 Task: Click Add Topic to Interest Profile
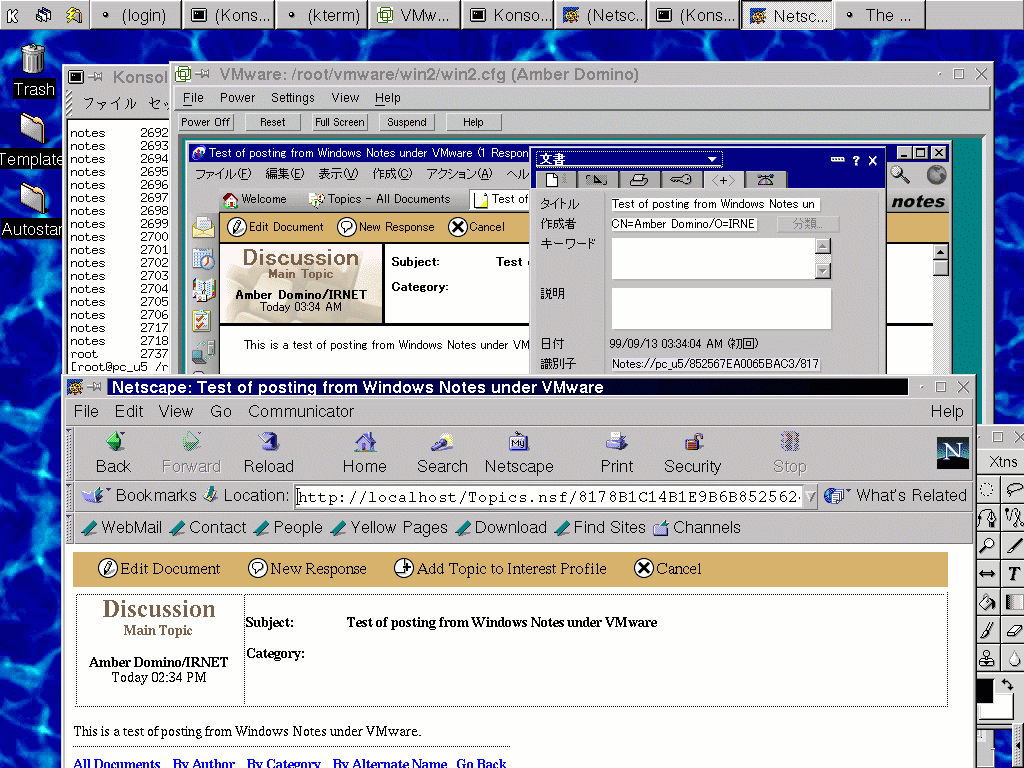(500, 569)
